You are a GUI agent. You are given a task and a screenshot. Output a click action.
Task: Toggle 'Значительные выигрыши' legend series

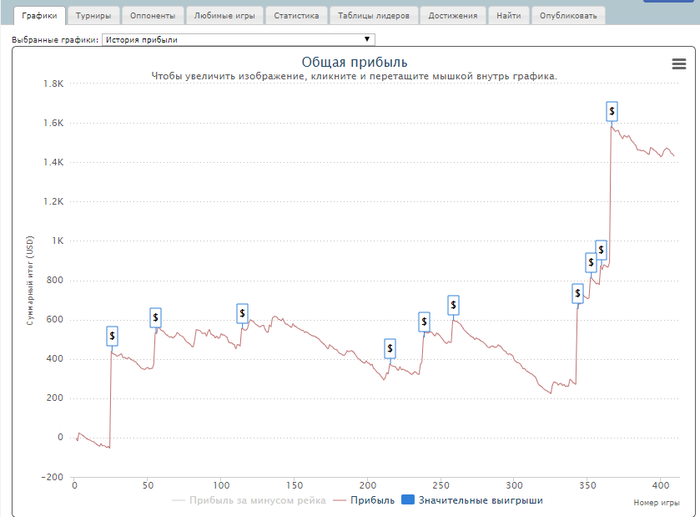click(472, 500)
